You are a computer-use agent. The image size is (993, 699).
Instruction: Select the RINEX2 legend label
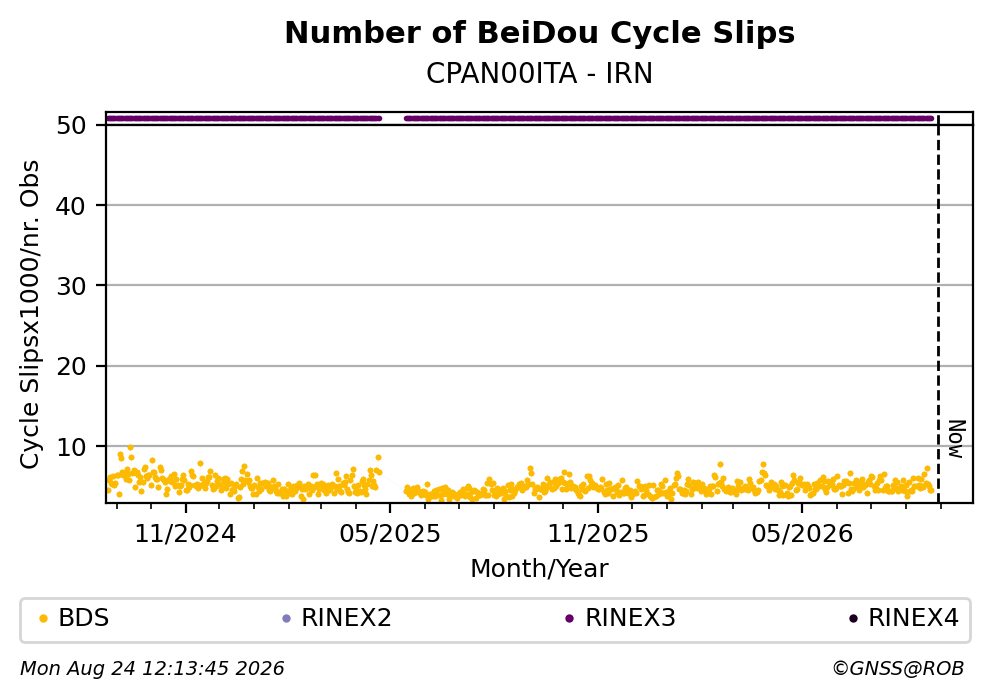[346, 618]
